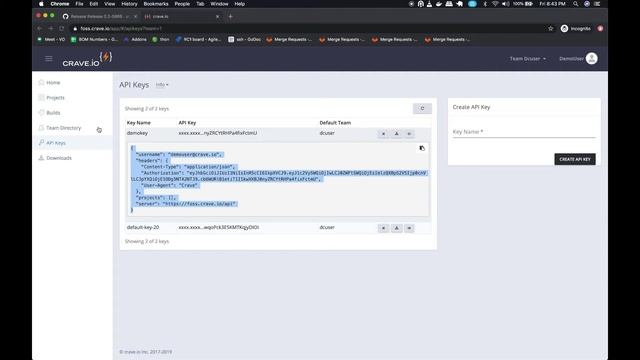This screenshot has width=640, height=360.
Task: Go to Home in the sidebar
Action: coord(53,82)
